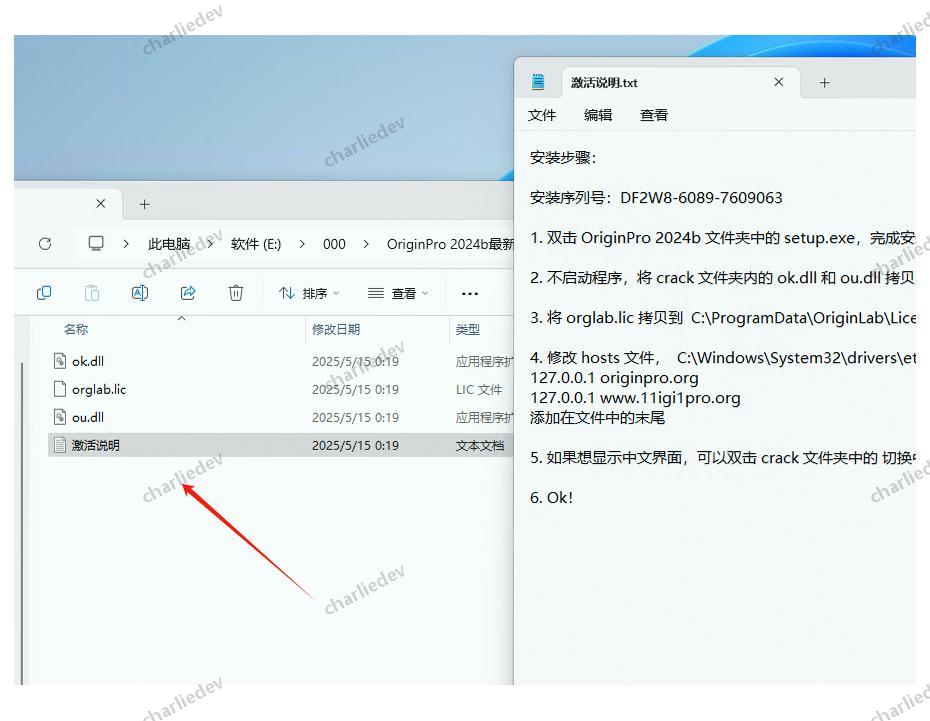The width and height of the screenshot is (930, 721).
Task: Select the 激活说明 file name
Action: point(95,445)
